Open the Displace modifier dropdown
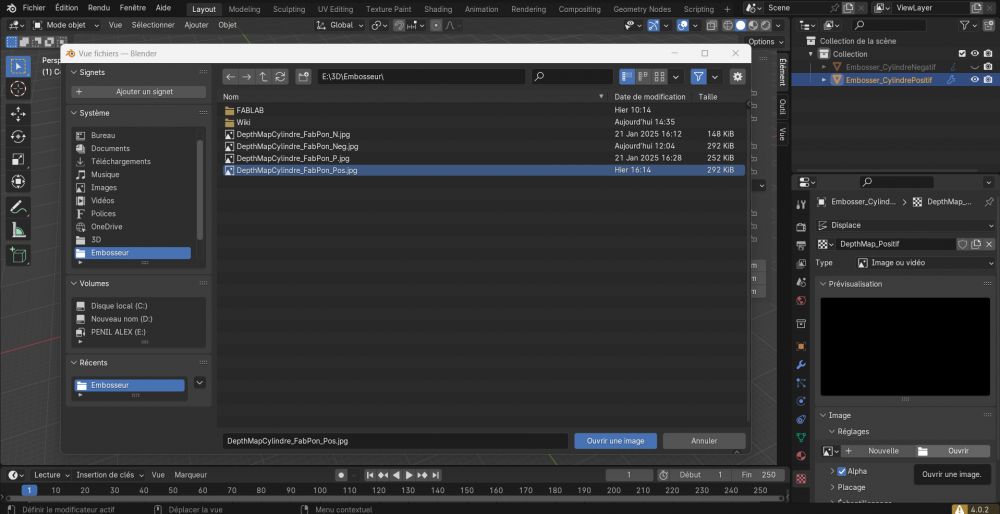Viewport: 1000px width, 514px height. (905, 225)
